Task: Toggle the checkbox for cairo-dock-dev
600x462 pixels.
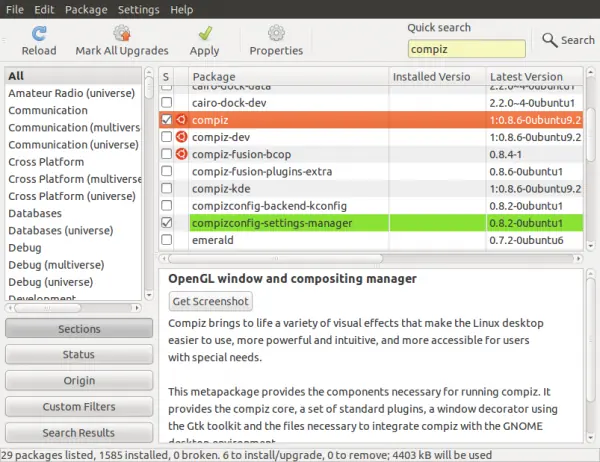Action: [166, 102]
